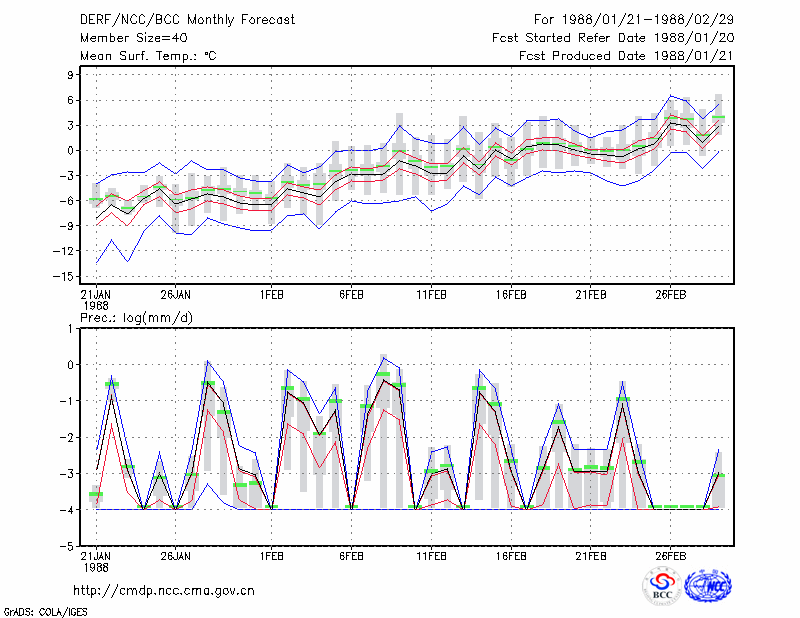Click 11FEB tick on precipitation chart axis
The image size is (800, 618).
tap(431, 556)
